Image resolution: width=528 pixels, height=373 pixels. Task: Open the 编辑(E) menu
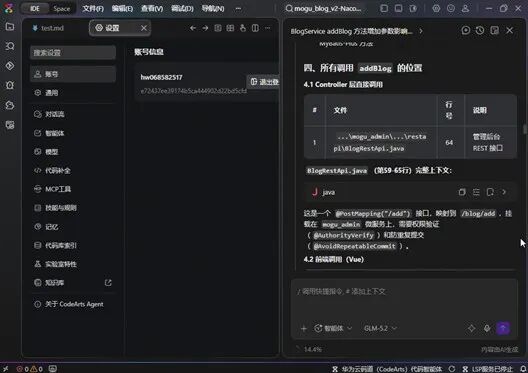pos(122,8)
